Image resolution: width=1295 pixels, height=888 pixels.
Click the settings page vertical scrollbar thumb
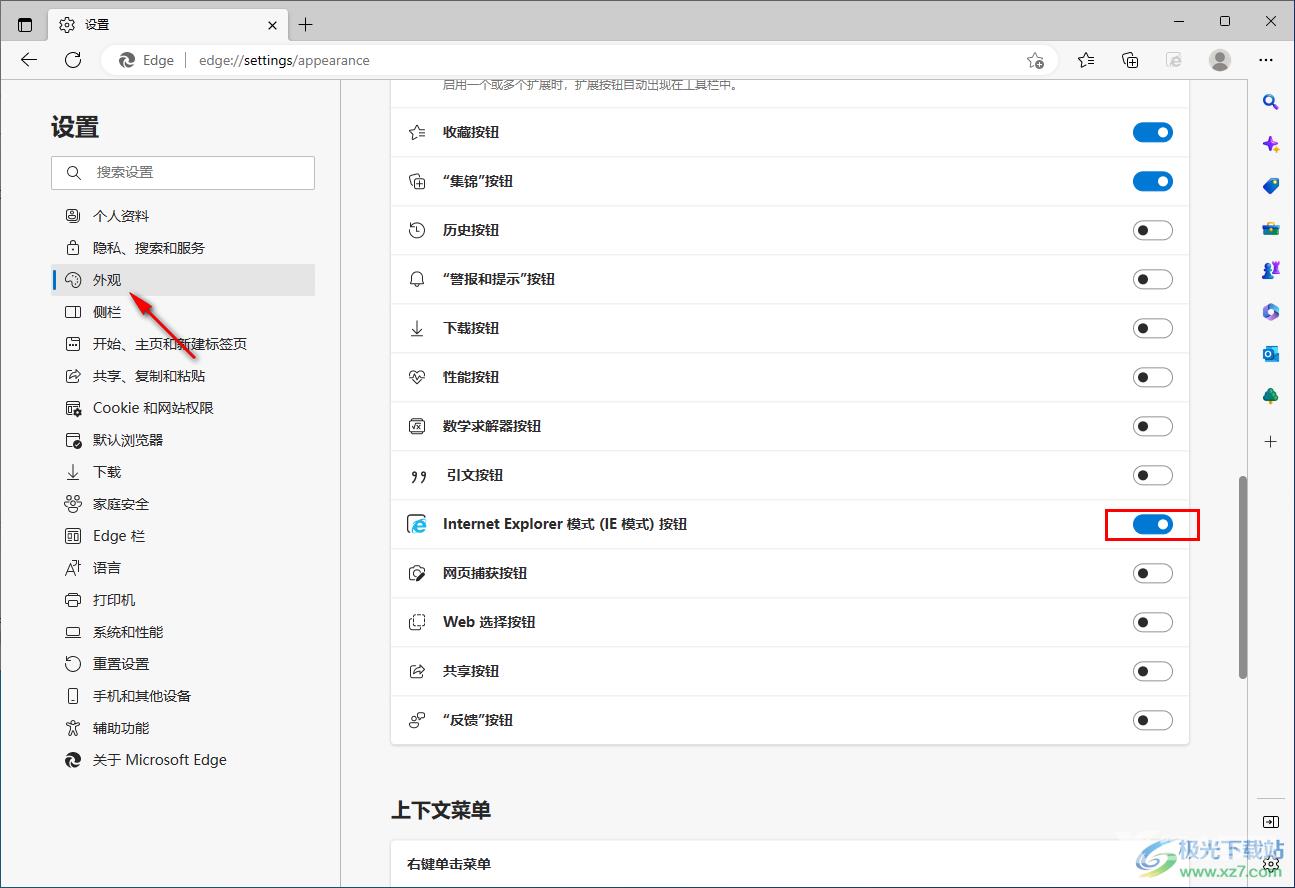pos(1243,577)
